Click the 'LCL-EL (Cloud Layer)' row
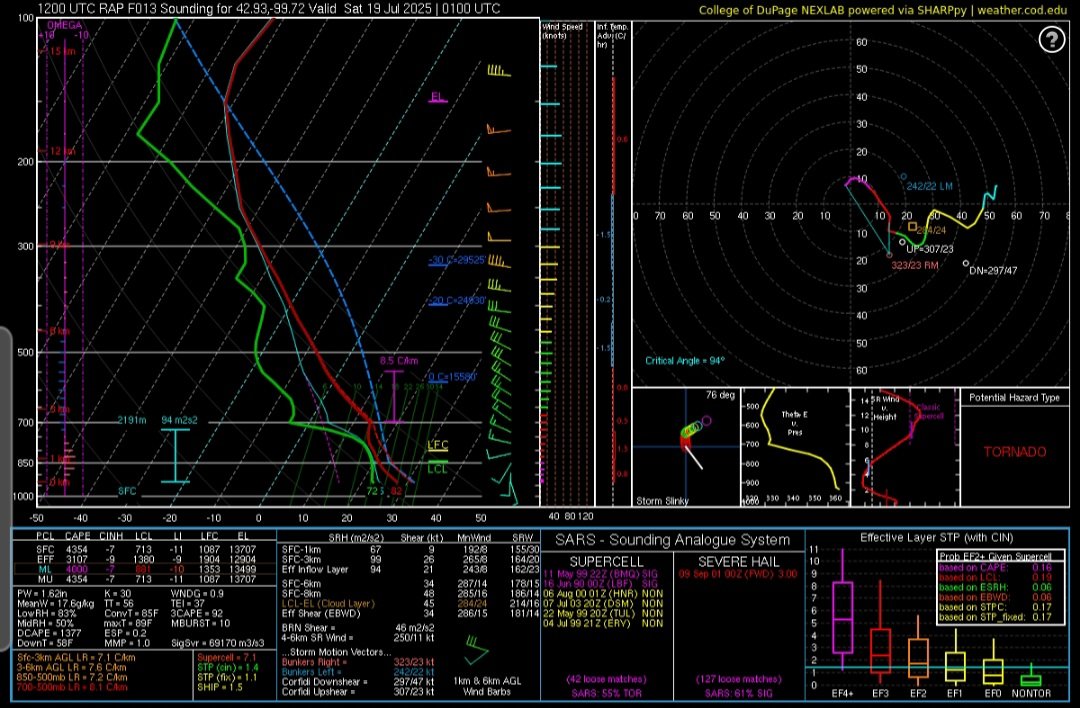Screen dimensions: 1080x708 [411, 603]
